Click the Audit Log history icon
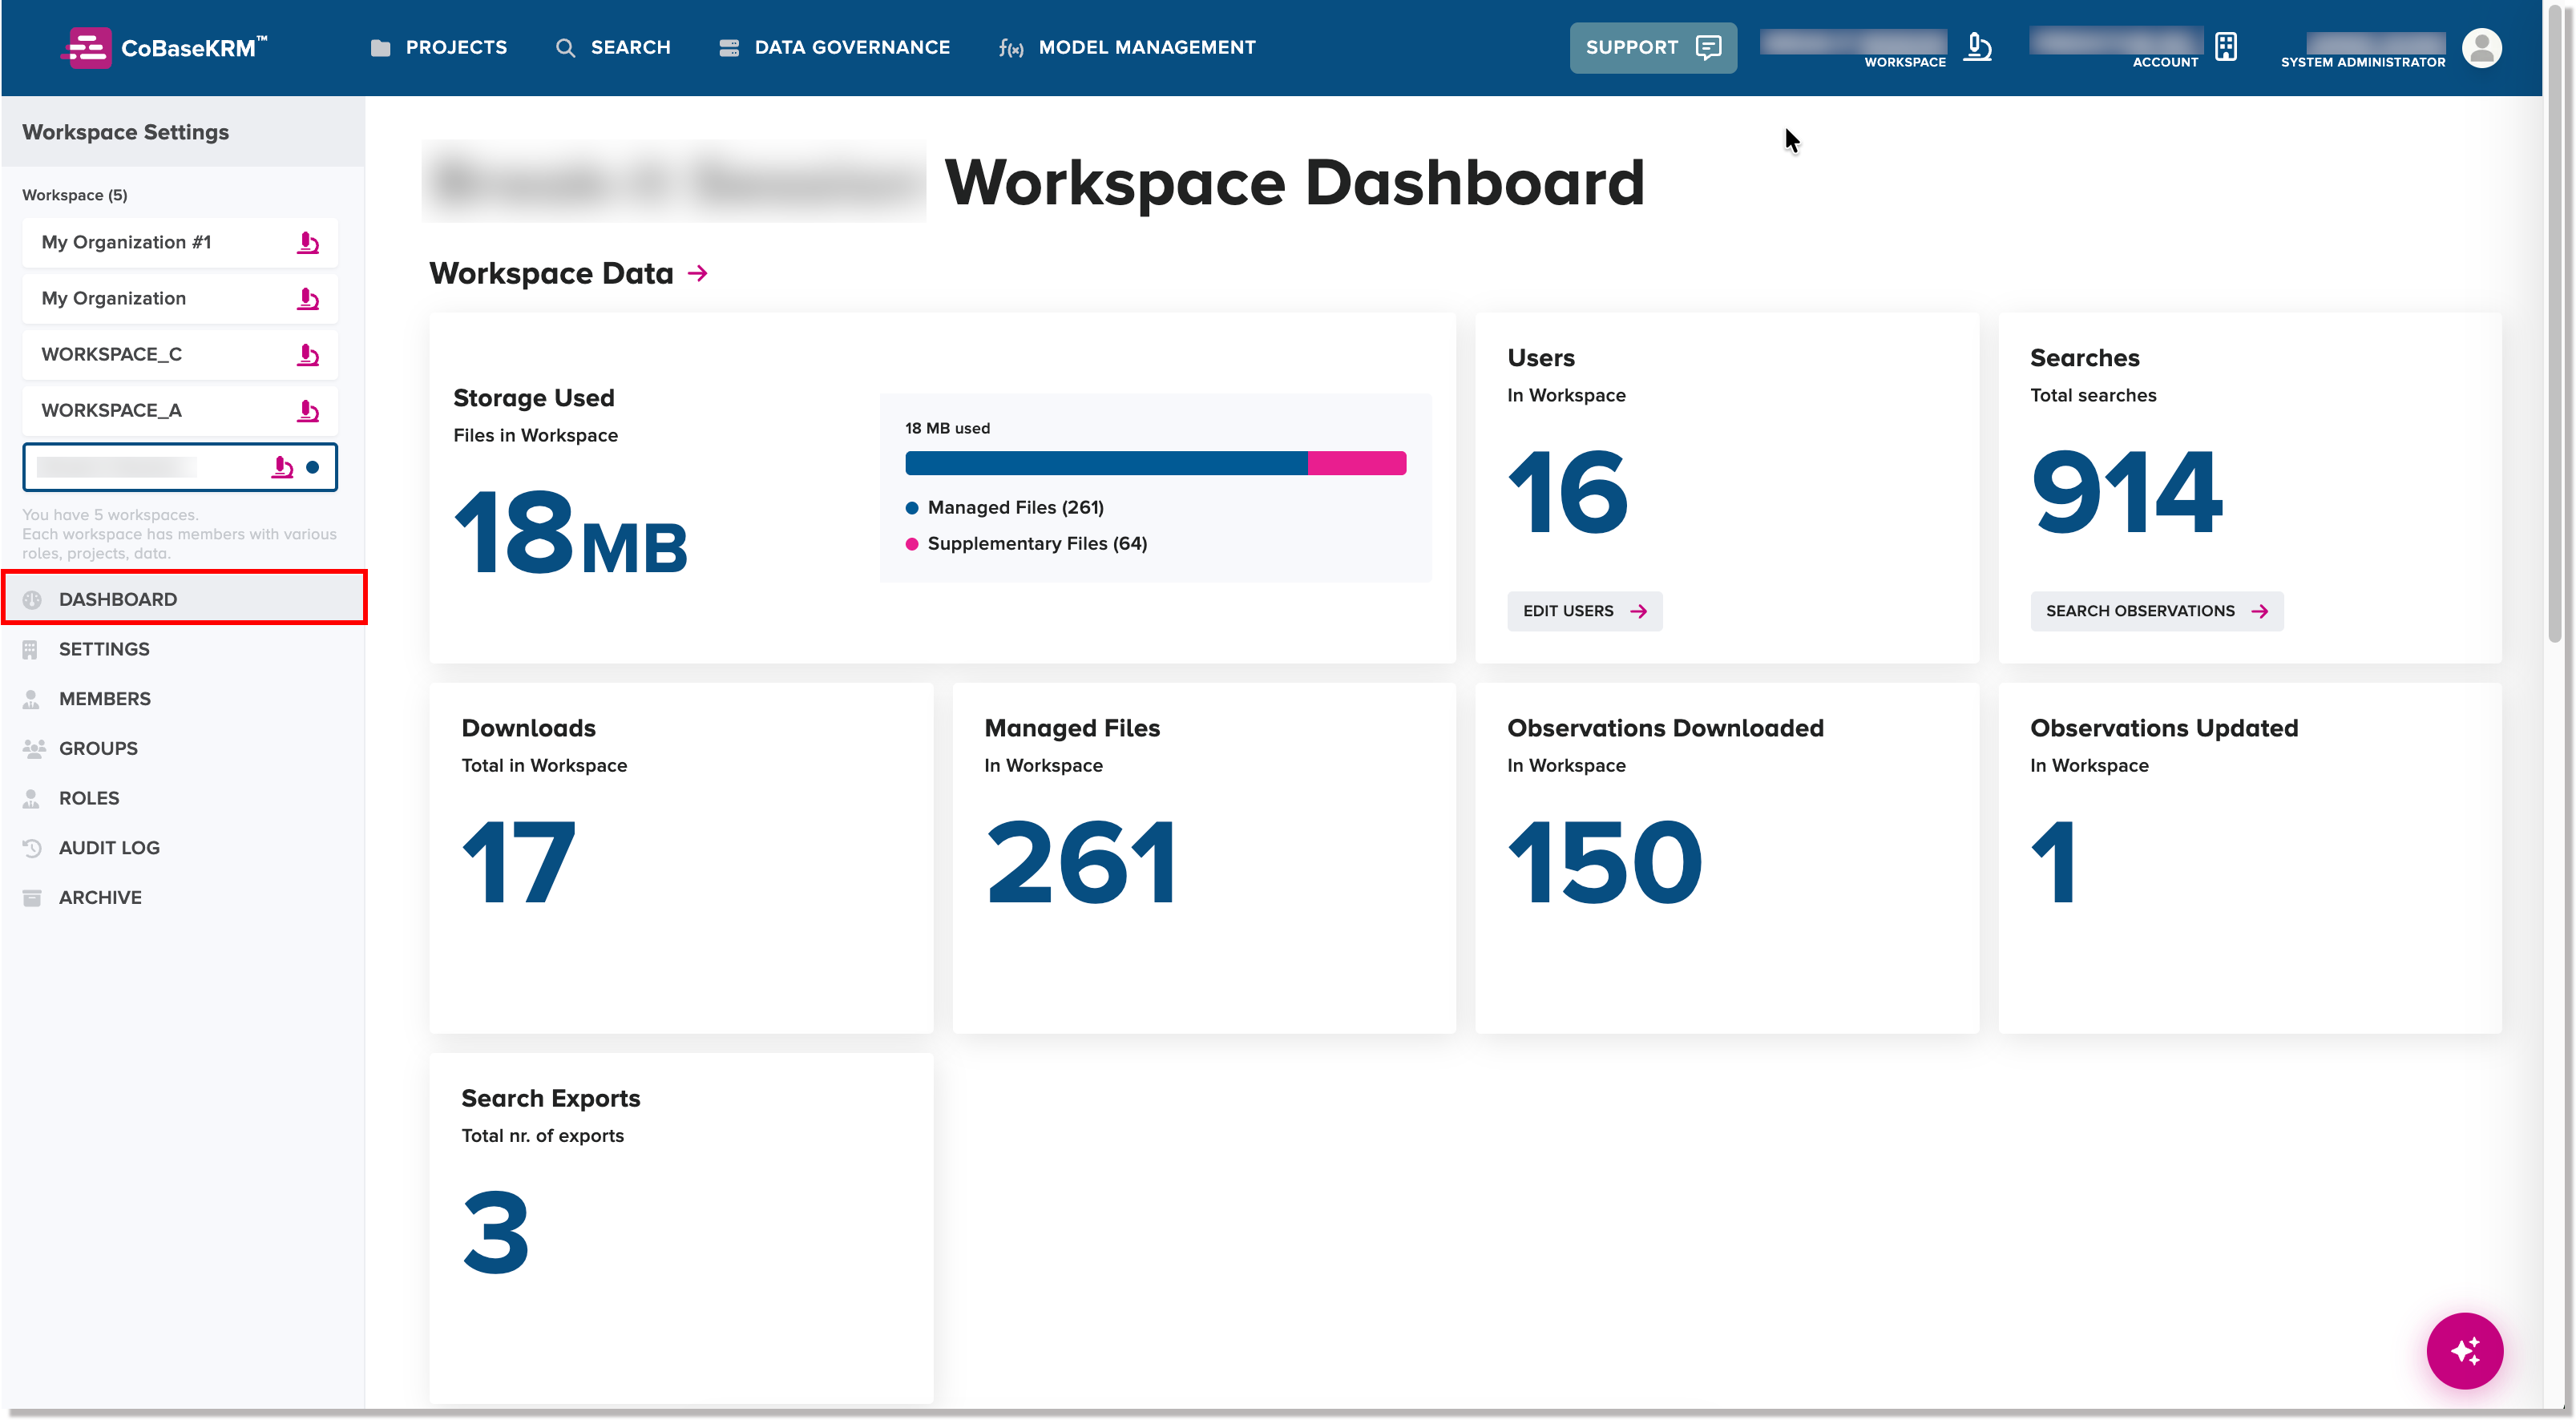The width and height of the screenshot is (2576, 1420). pyautogui.click(x=31, y=847)
